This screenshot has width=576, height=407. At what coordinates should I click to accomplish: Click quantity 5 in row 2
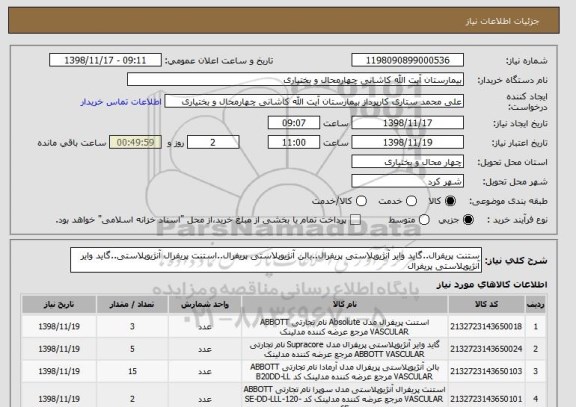tap(132, 349)
